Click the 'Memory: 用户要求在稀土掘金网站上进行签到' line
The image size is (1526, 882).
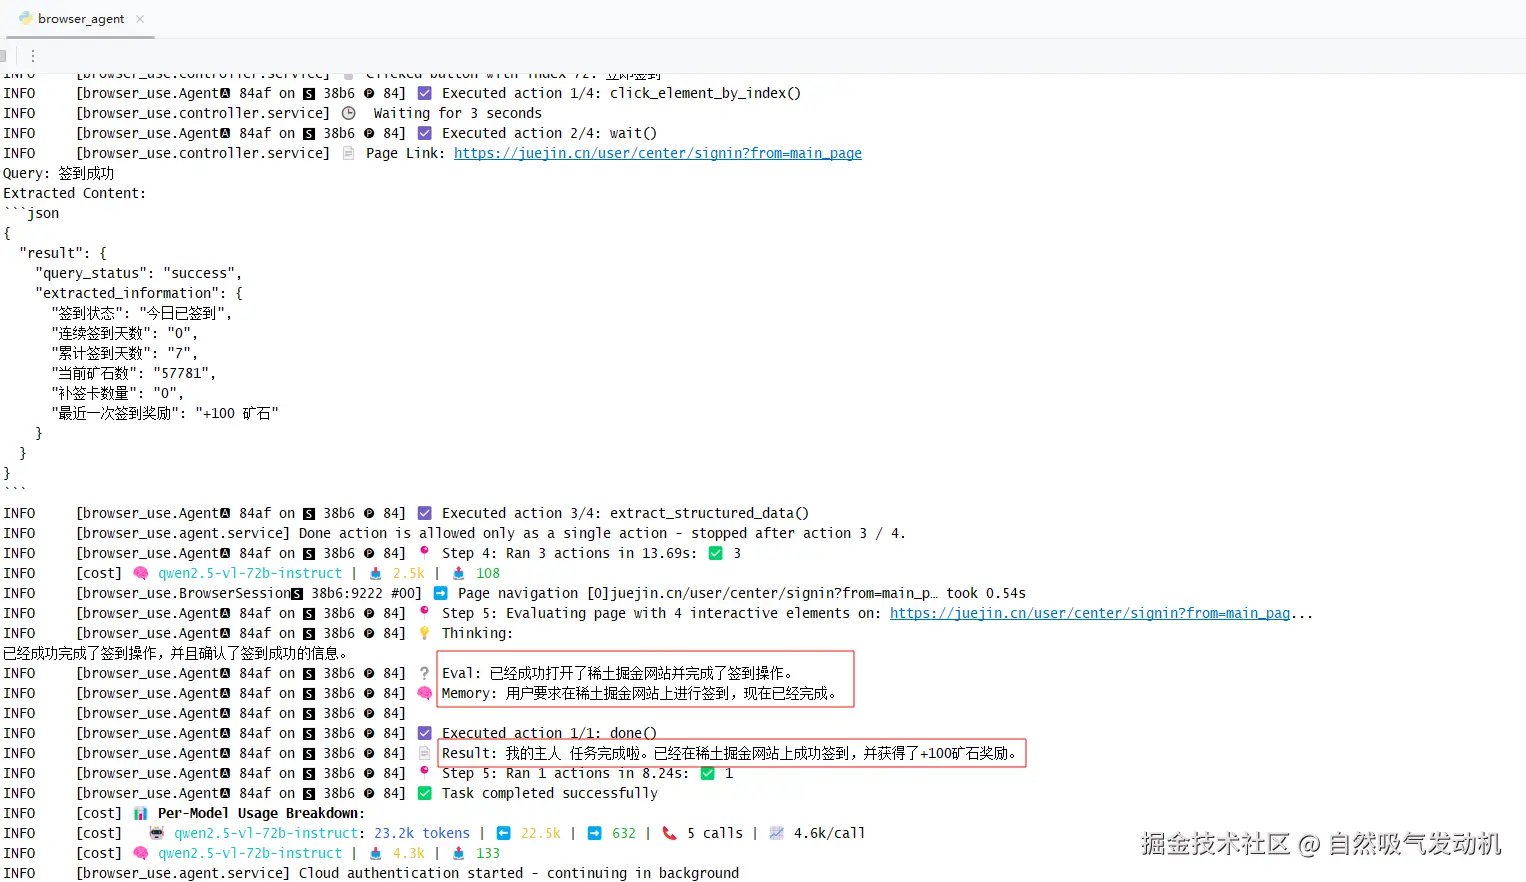coord(639,693)
